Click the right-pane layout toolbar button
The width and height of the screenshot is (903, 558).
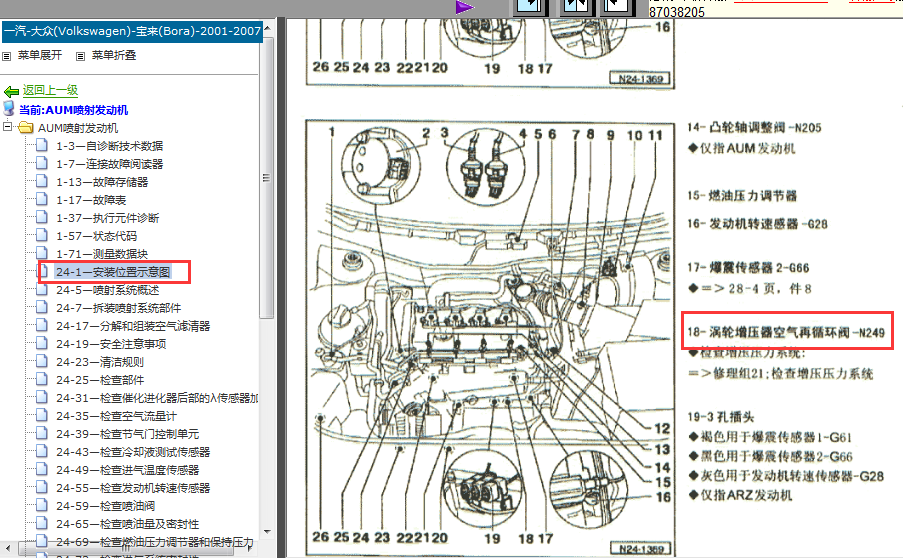pos(615,6)
